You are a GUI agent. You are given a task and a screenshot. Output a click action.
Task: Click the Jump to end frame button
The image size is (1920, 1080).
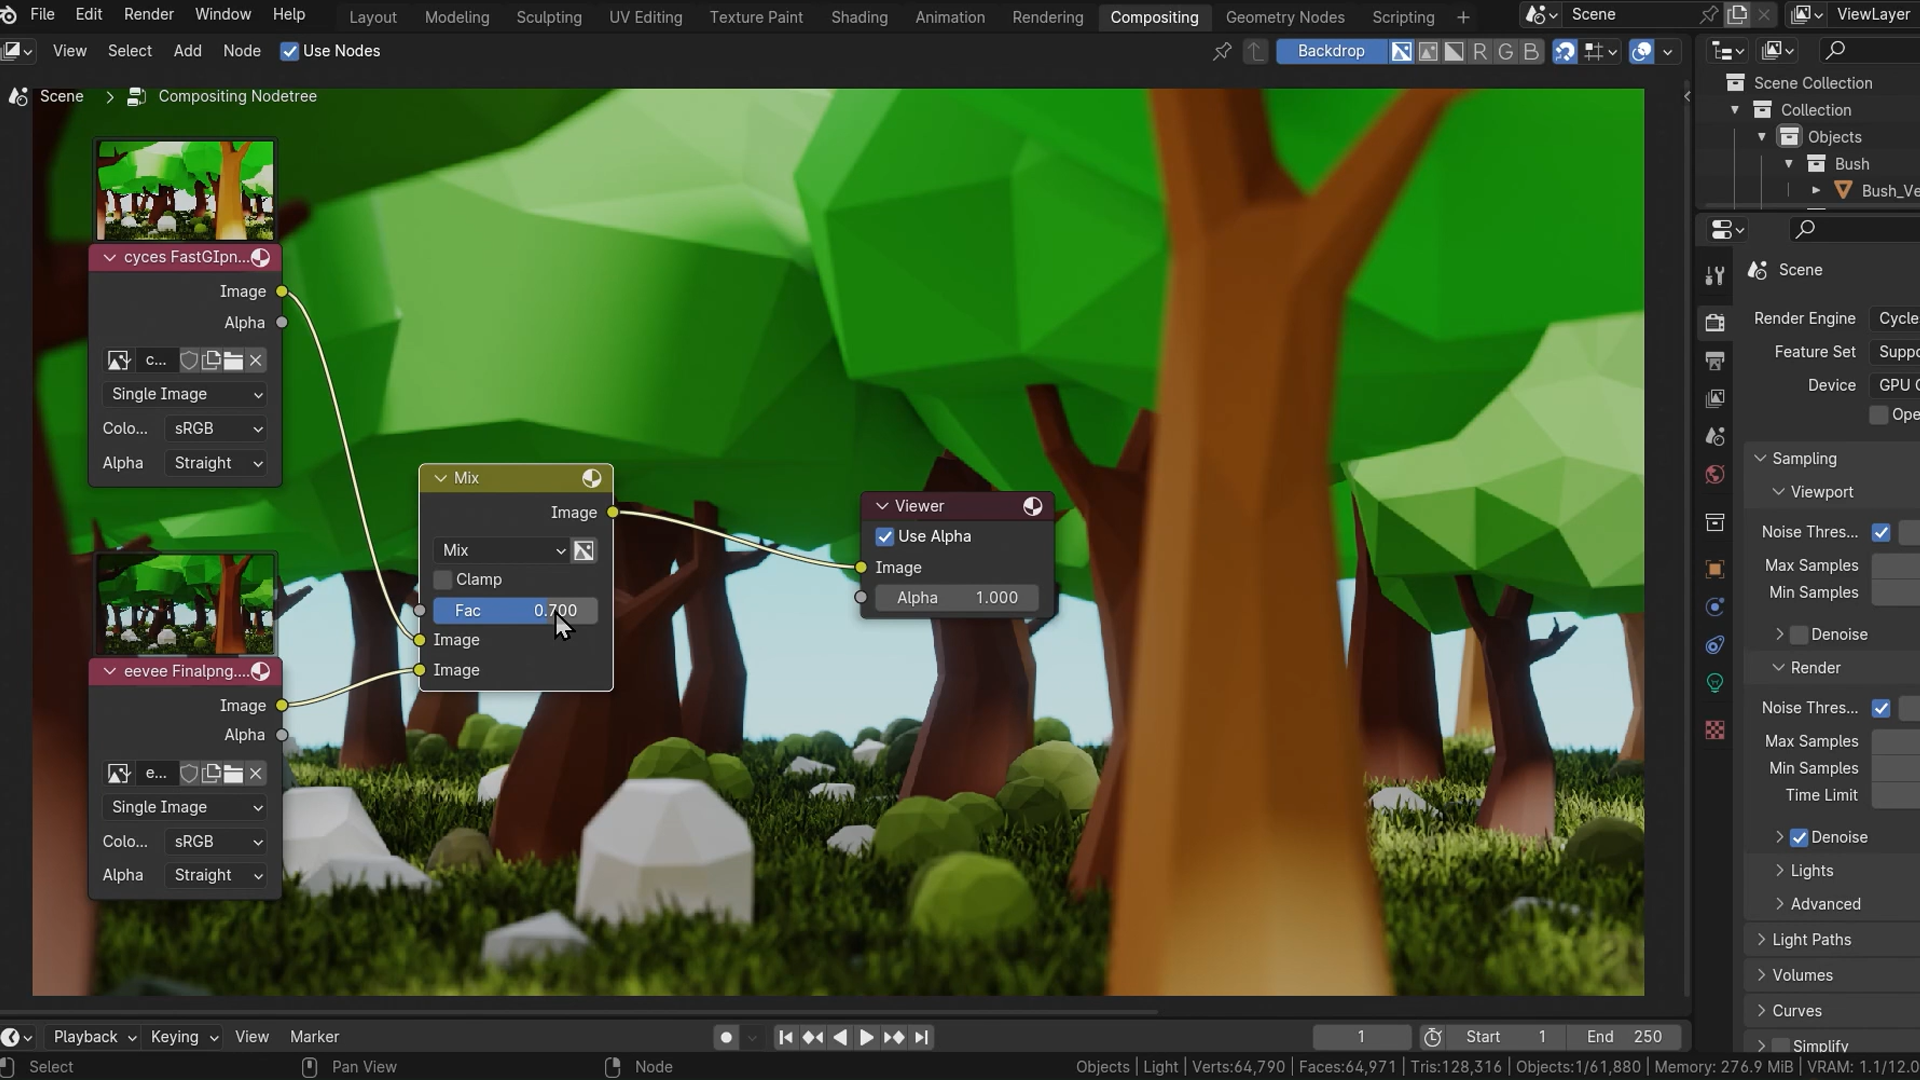921,1037
